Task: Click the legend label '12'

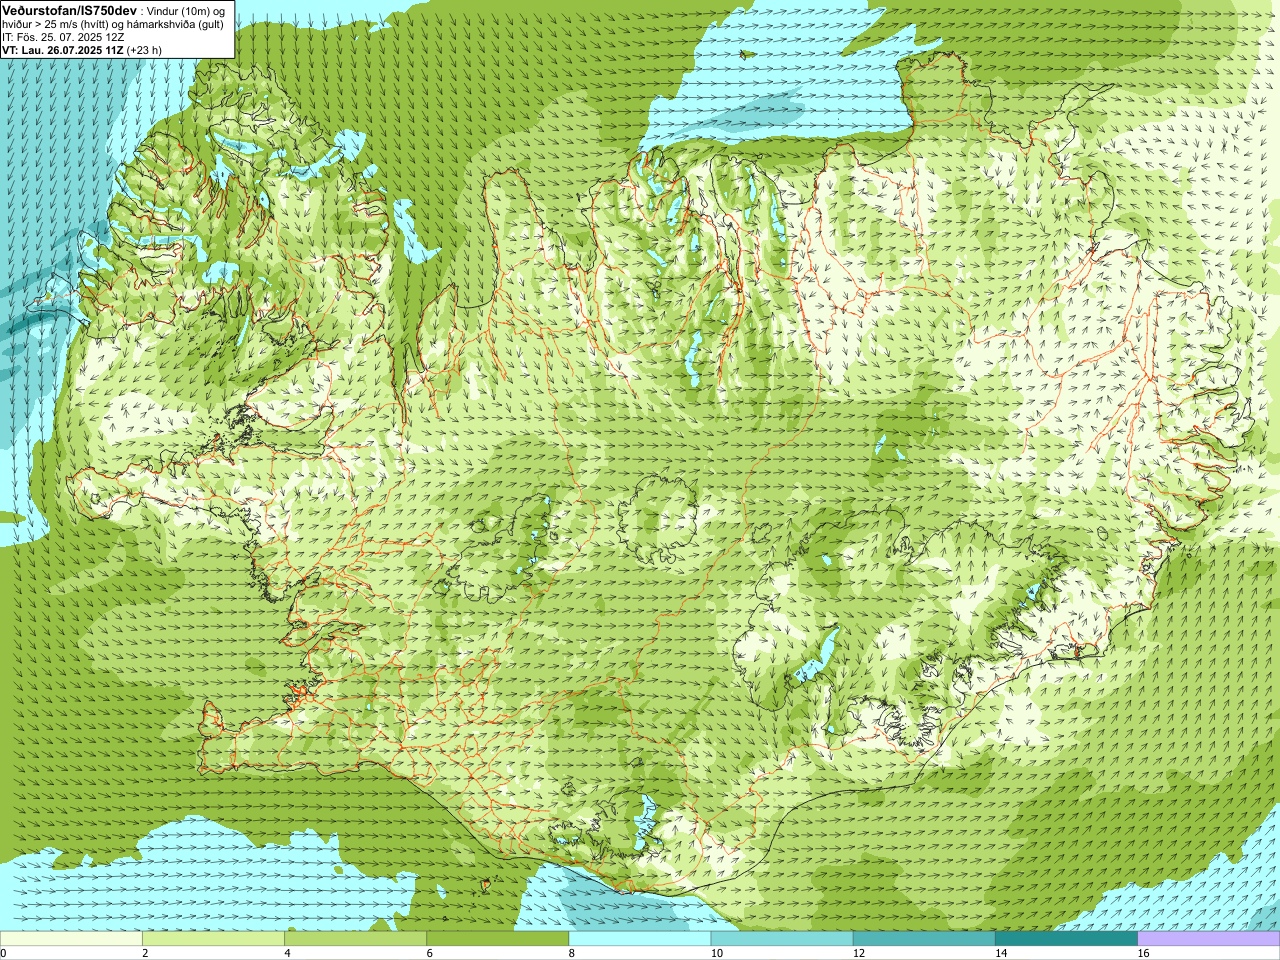Action: click(859, 953)
